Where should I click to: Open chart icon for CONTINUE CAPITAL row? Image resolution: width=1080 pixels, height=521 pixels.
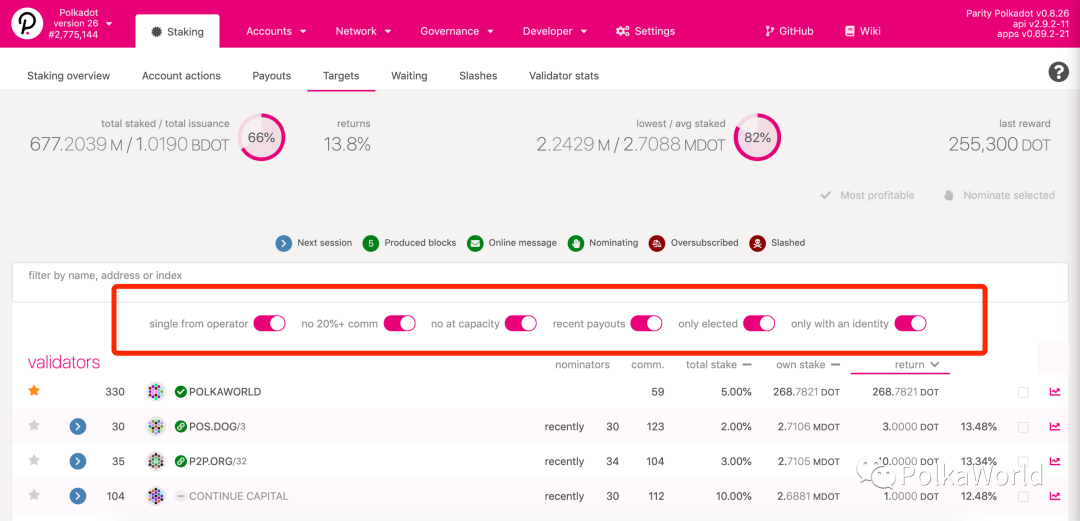[1054, 496]
